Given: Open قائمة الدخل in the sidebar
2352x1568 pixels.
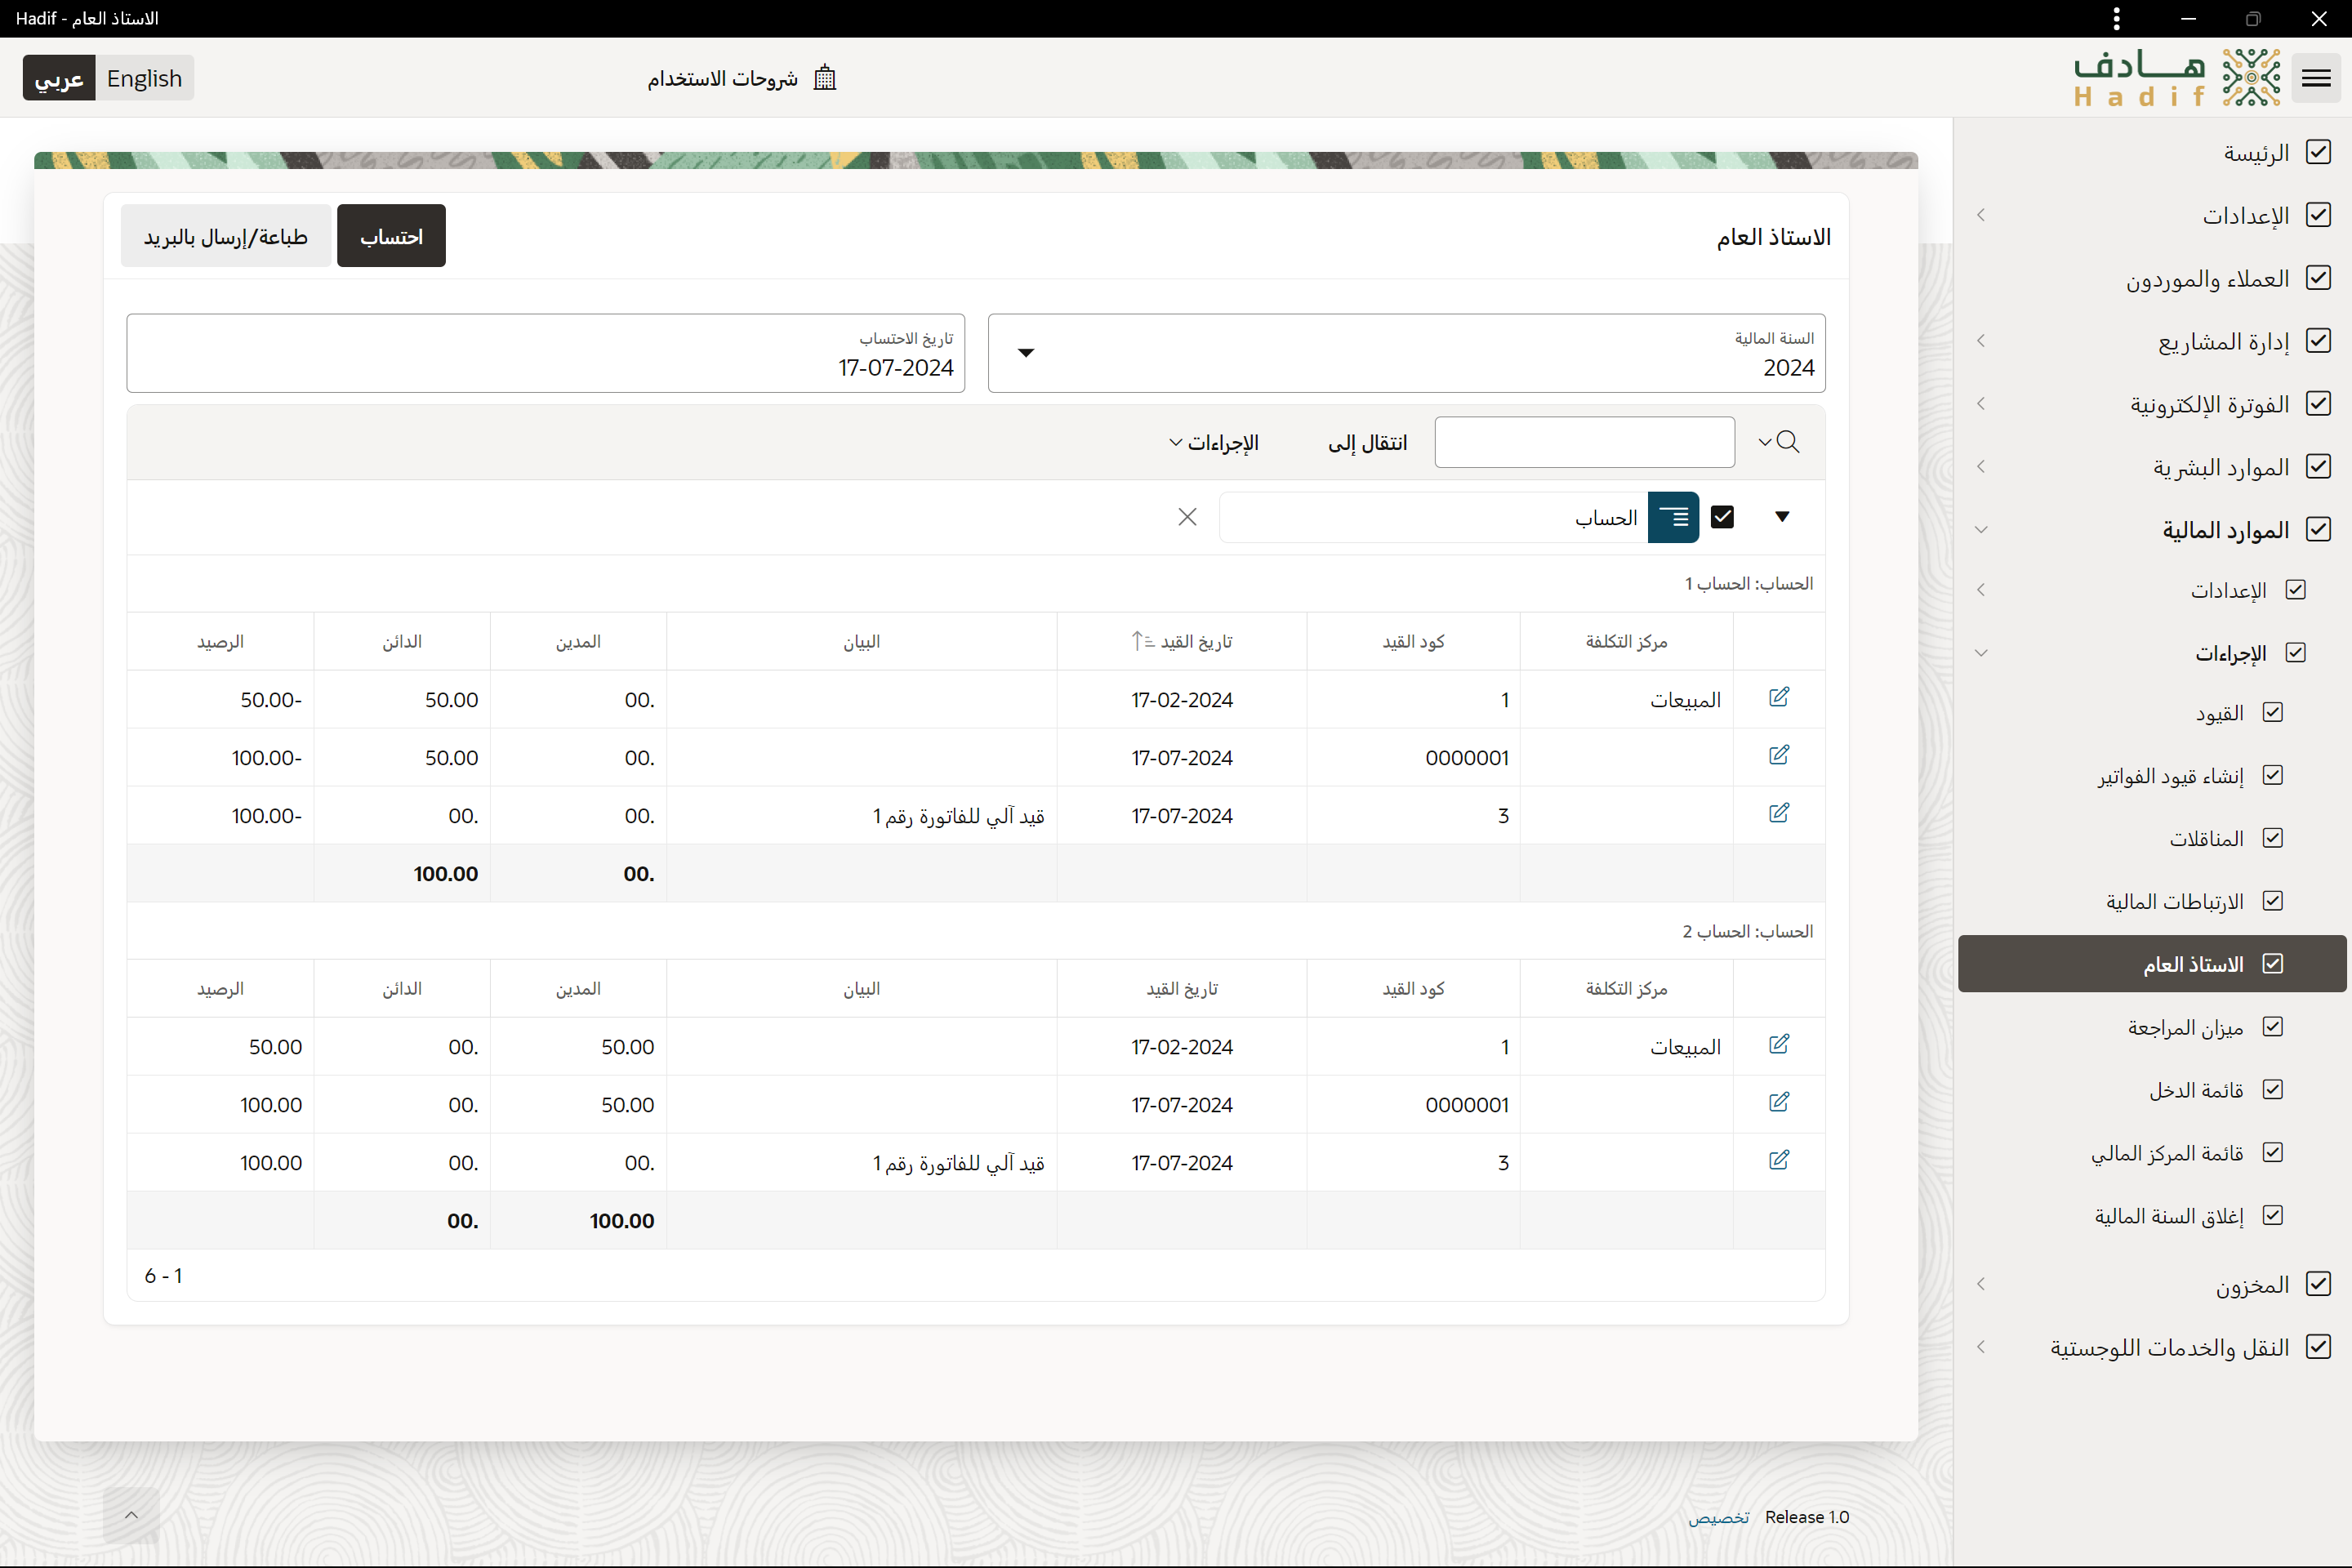Looking at the screenshot, I should [x=2195, y=1090].
